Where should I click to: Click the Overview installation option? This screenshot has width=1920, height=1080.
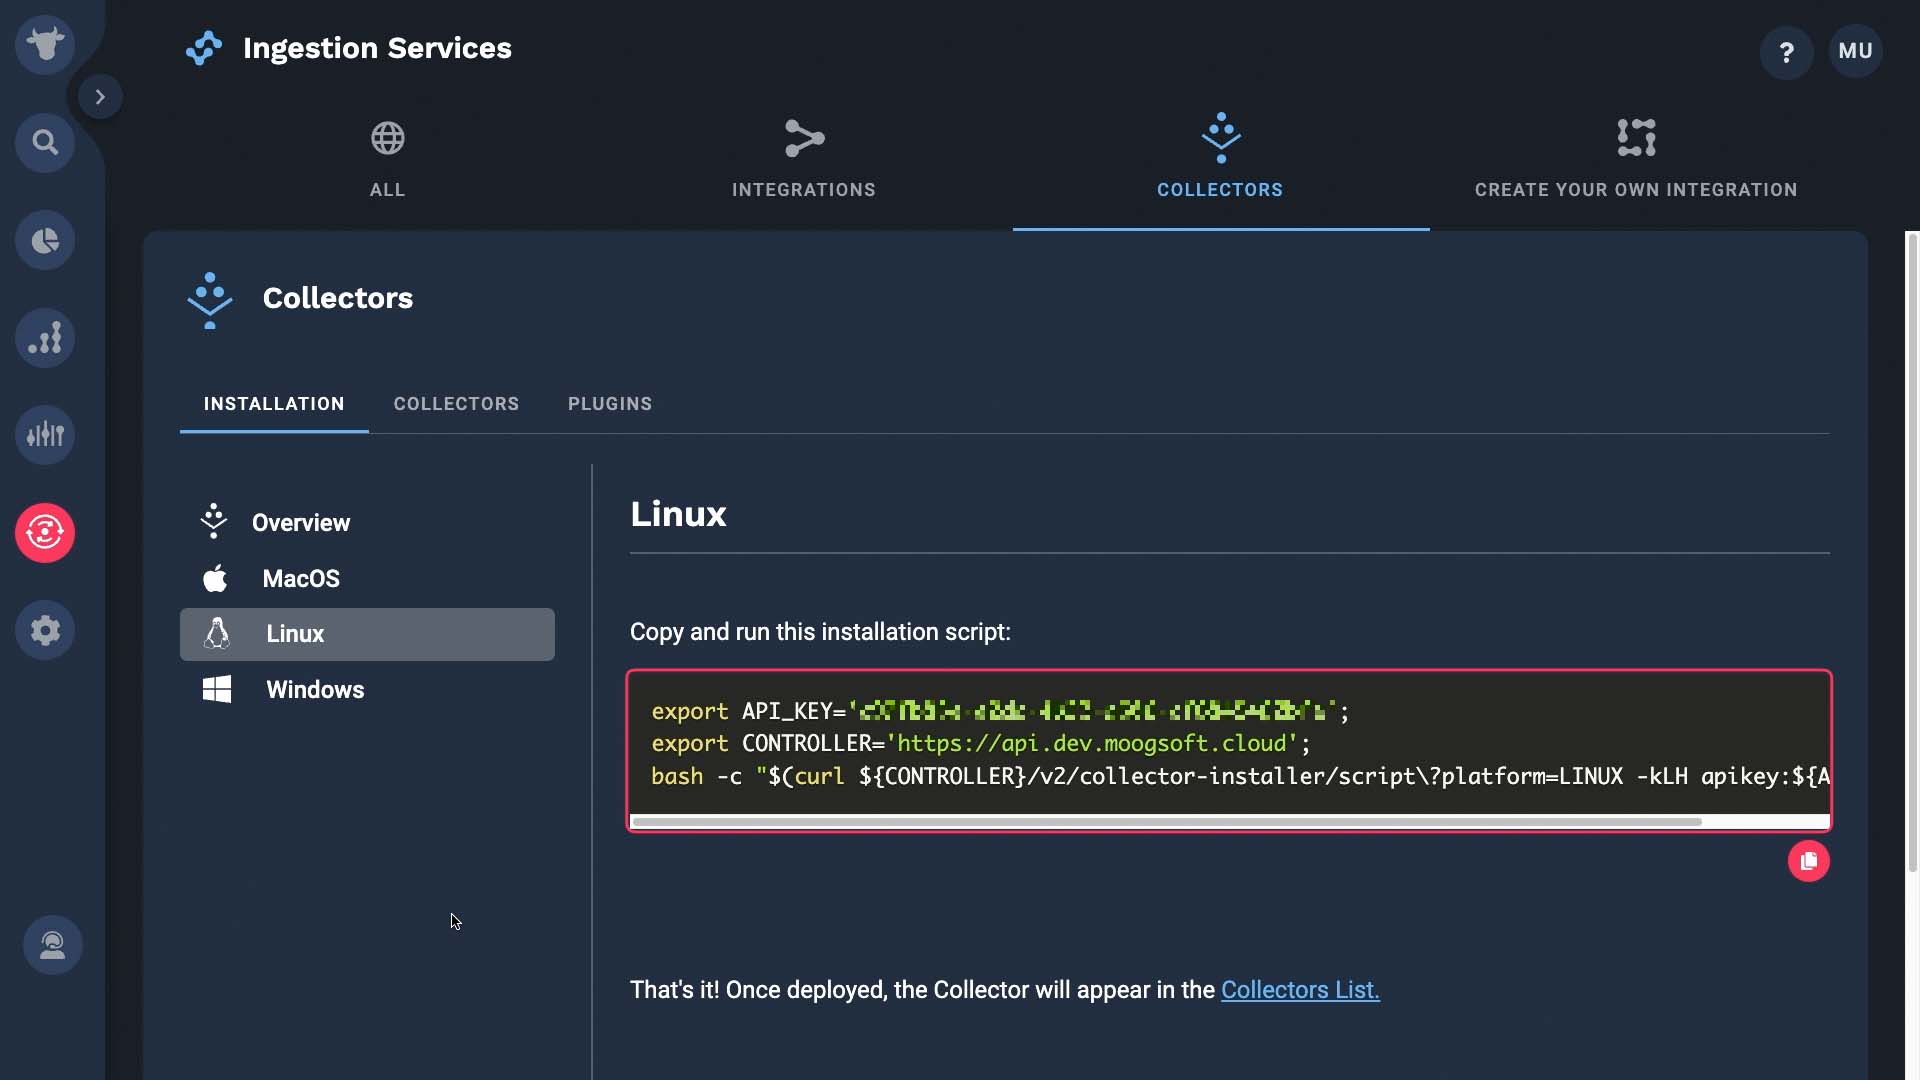point(299,524)
